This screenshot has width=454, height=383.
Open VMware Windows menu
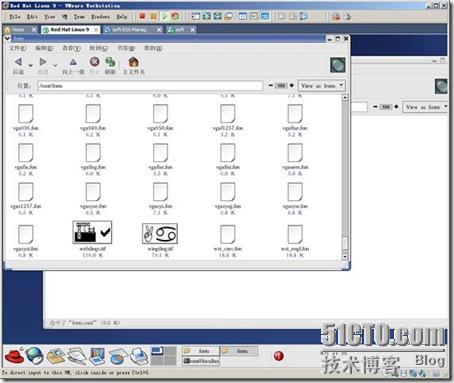click(100, 16)
